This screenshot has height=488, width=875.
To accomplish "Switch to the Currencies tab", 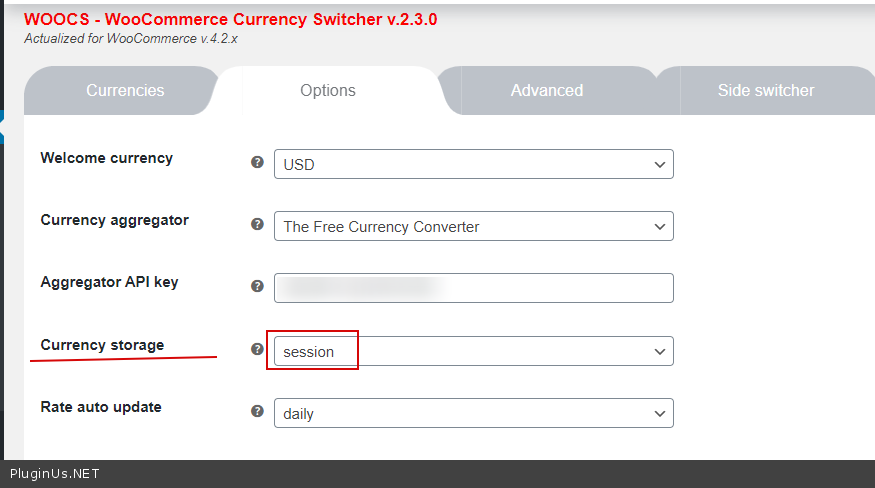I will 125,90.
